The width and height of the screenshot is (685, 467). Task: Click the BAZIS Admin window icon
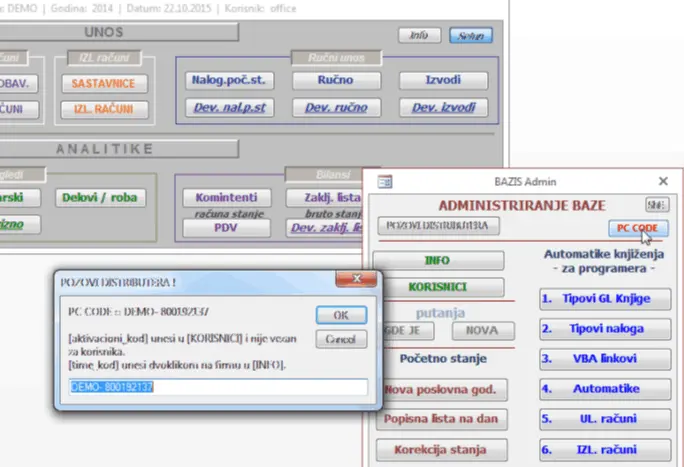(385, 181)
